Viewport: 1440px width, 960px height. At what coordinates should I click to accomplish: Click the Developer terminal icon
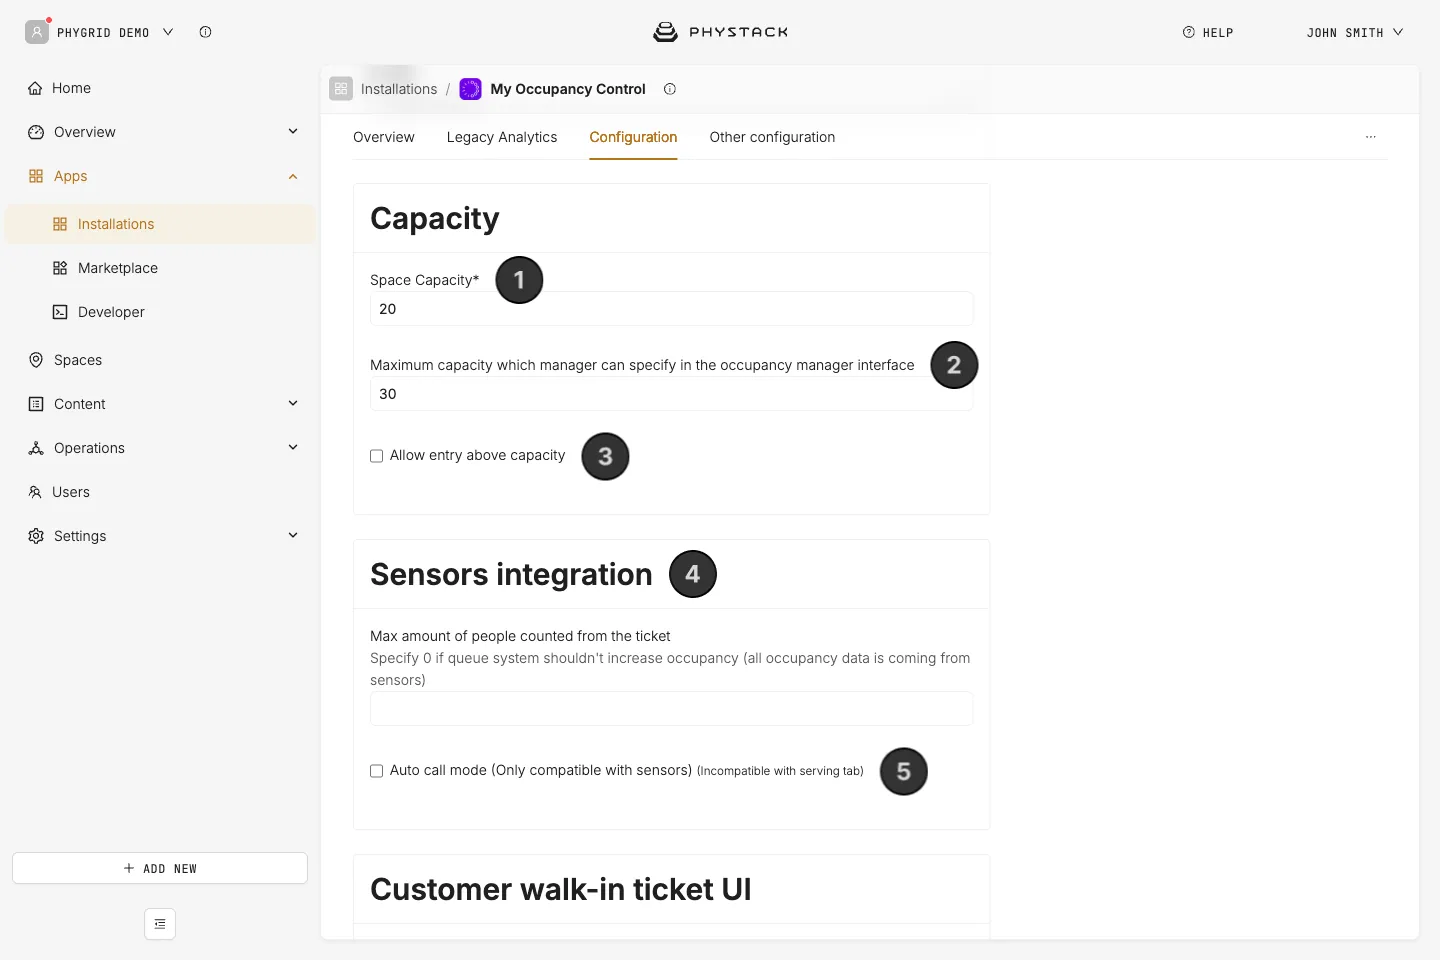coord(60,312)
